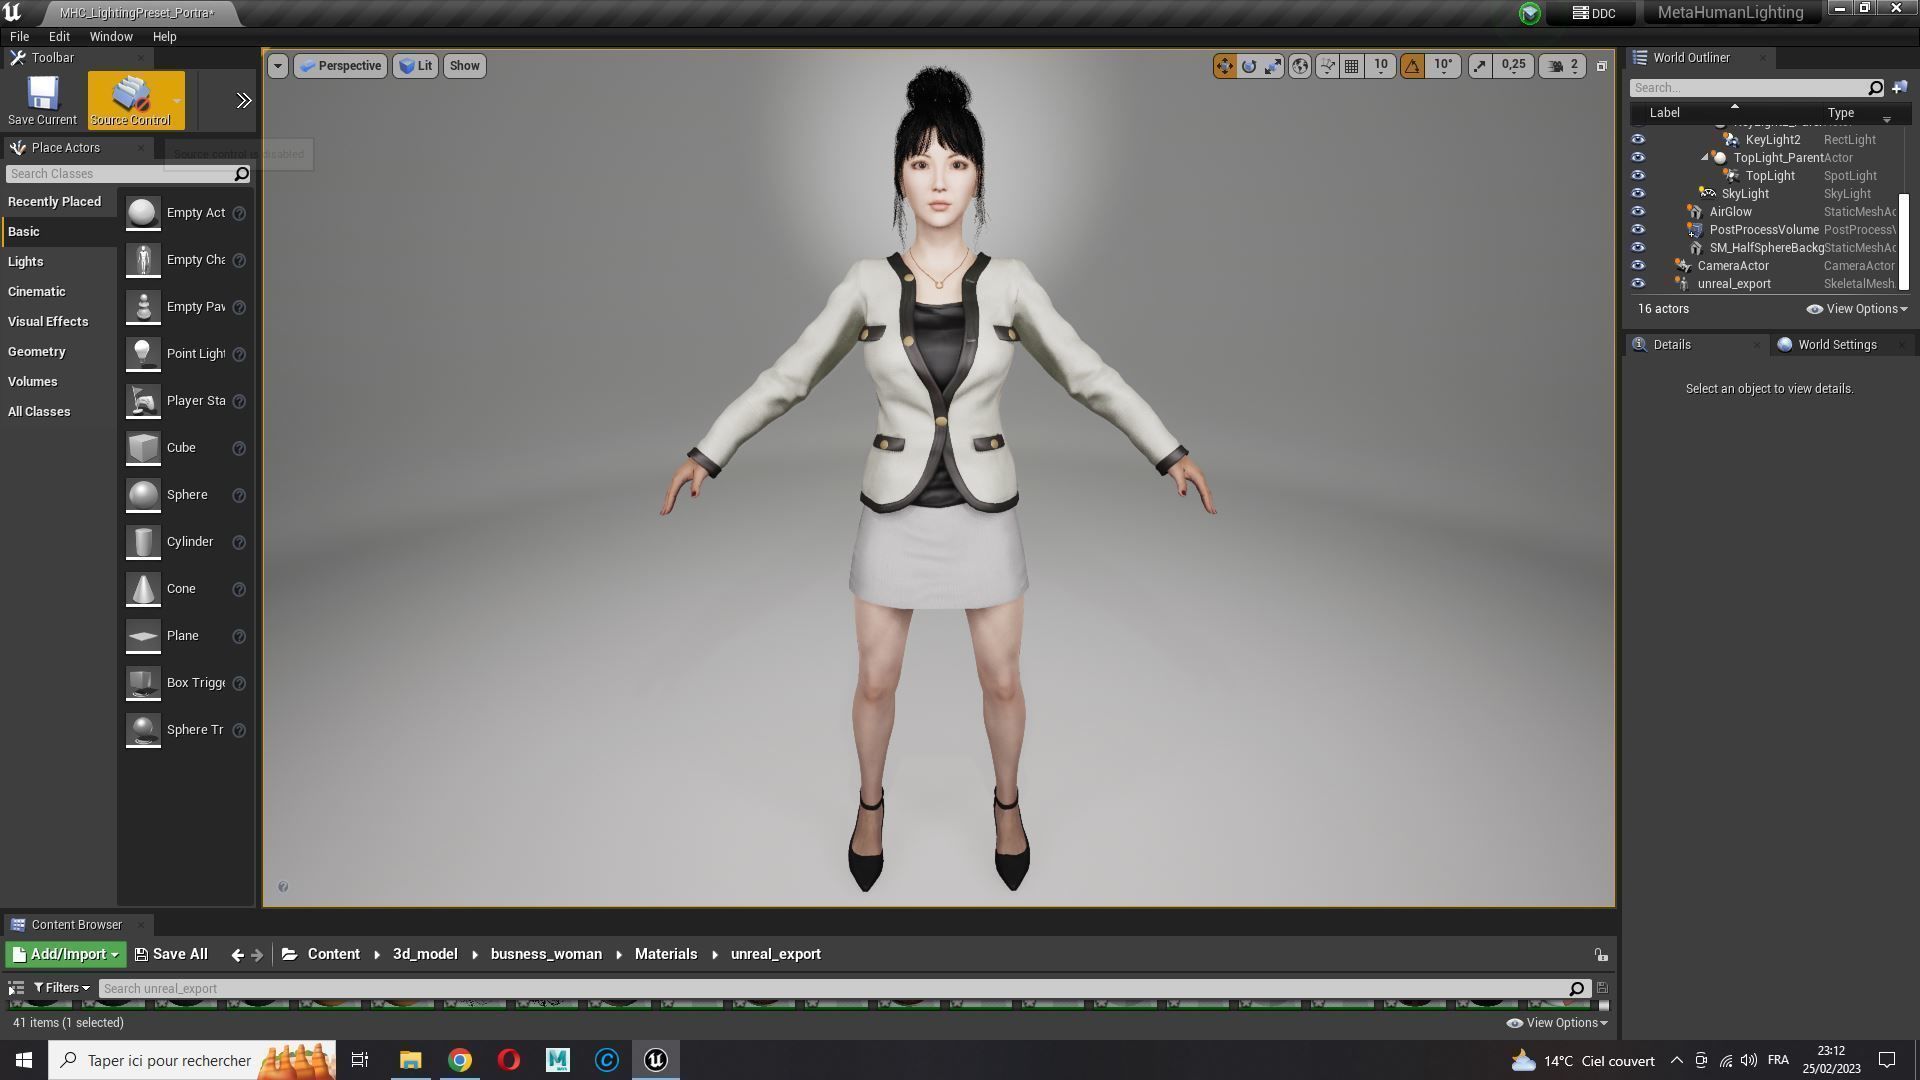Hide the CameraActor using its eye icon
This screenshot has width=1920, height=1080.
[1638, 266]
